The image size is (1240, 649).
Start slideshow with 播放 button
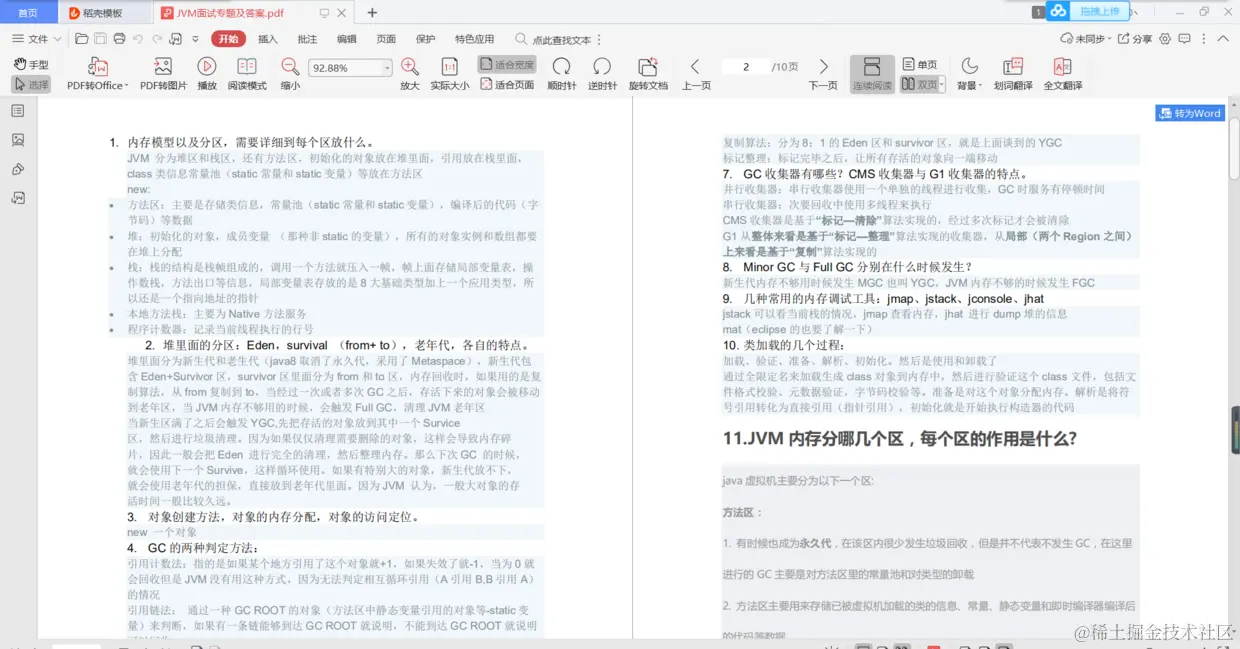click(x=207, y=73)
